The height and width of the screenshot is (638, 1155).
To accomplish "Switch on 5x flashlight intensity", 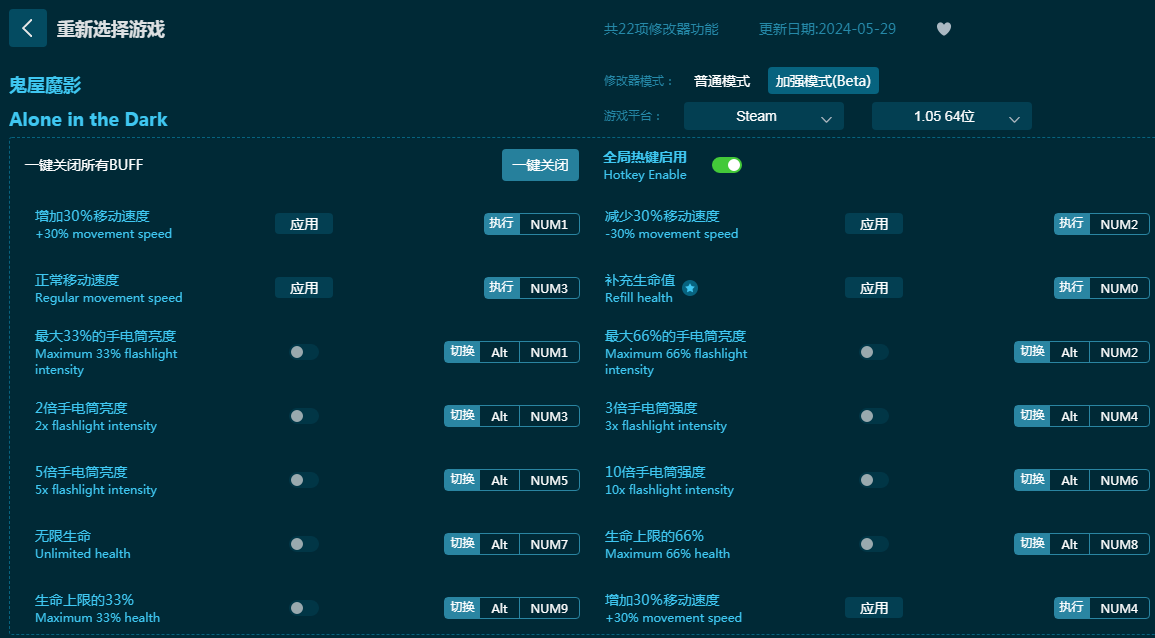I will (x=303, y=480).
